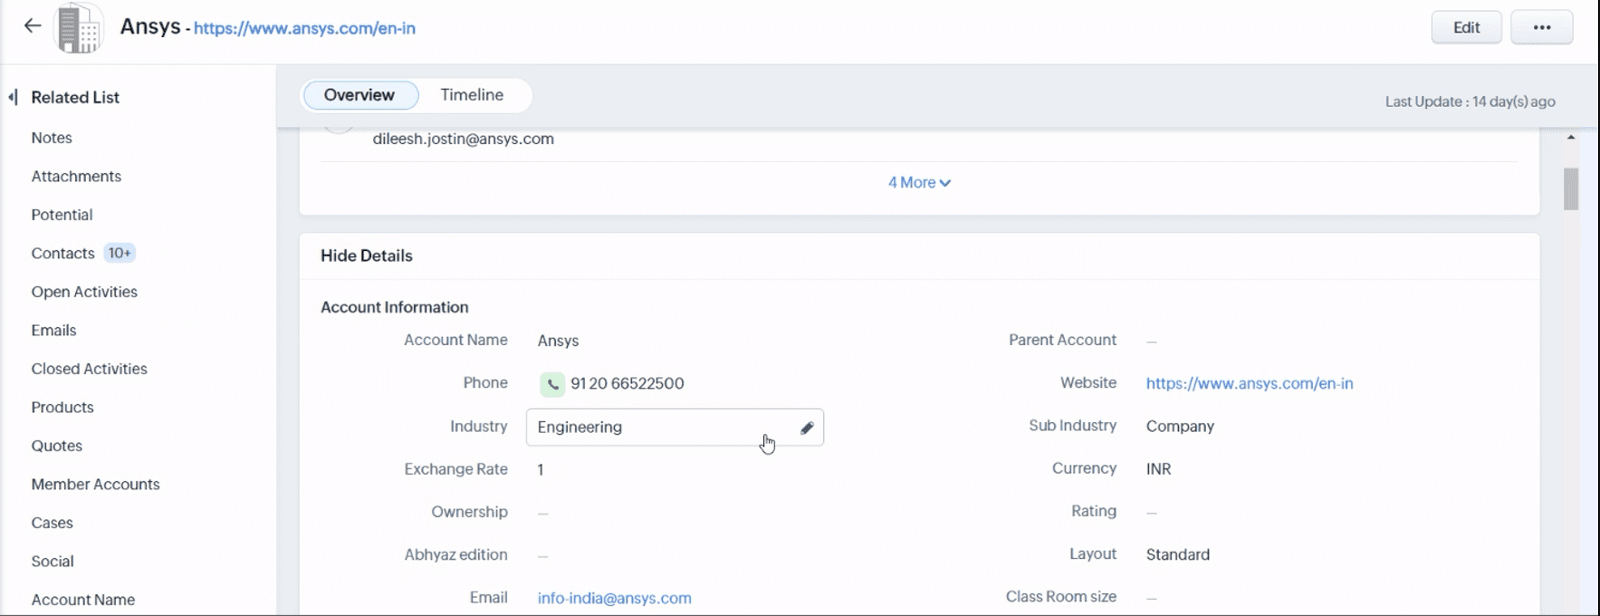Click the Account Information heading
The height and width of the screenshot is (616, 1600).
(394, 308)
